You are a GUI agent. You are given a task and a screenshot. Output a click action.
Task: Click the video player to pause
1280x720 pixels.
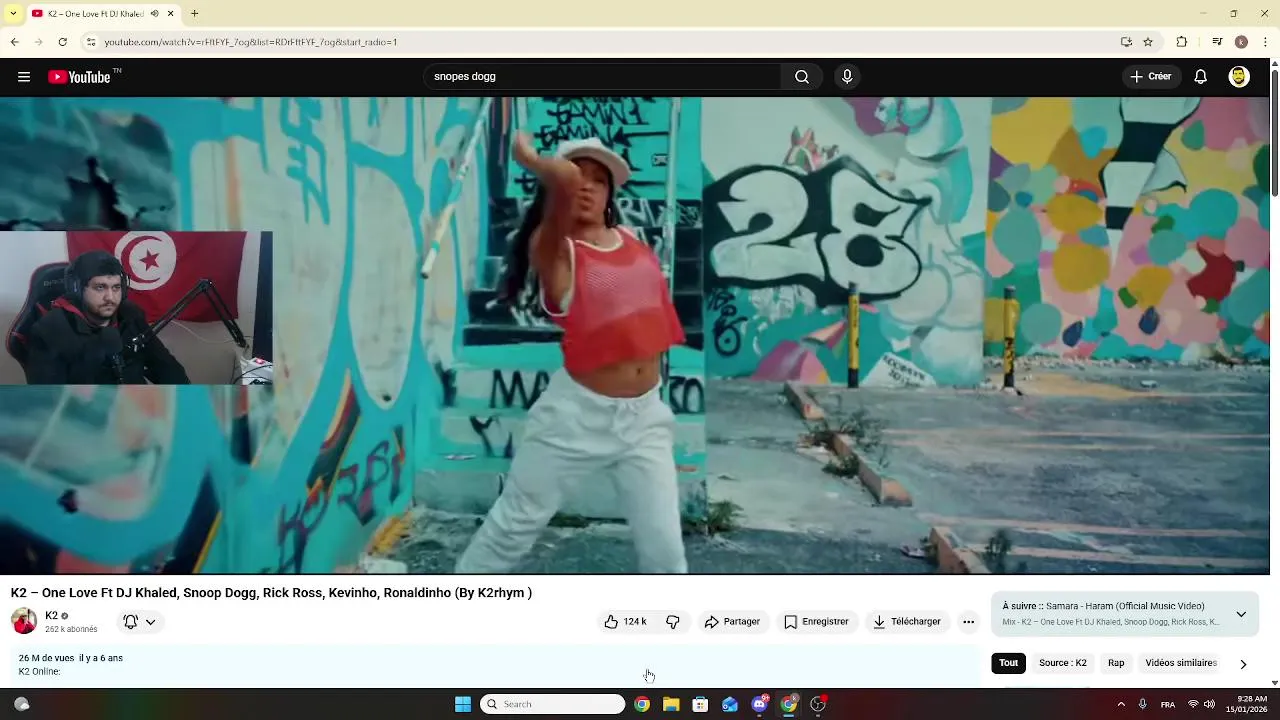(x=634, y=335)
